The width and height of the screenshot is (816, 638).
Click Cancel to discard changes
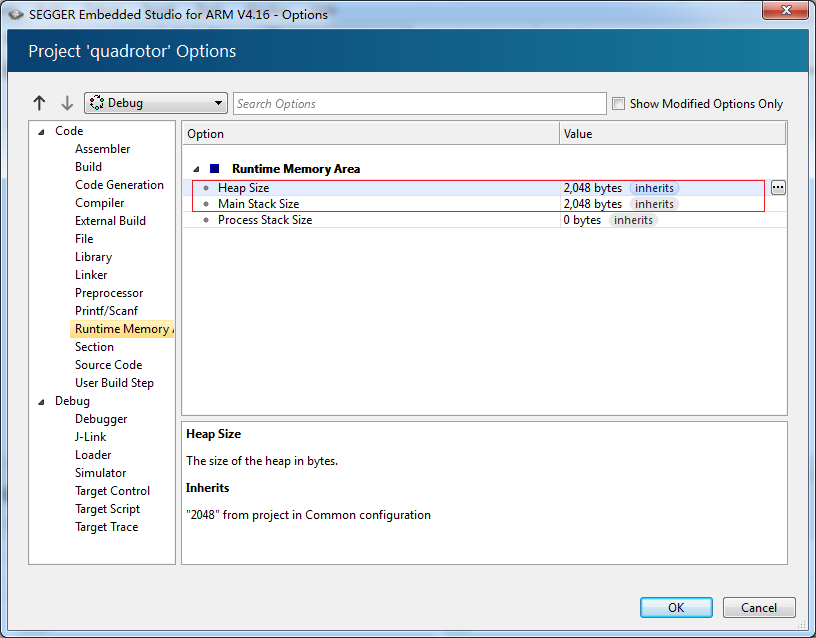[x=759, y=608]
